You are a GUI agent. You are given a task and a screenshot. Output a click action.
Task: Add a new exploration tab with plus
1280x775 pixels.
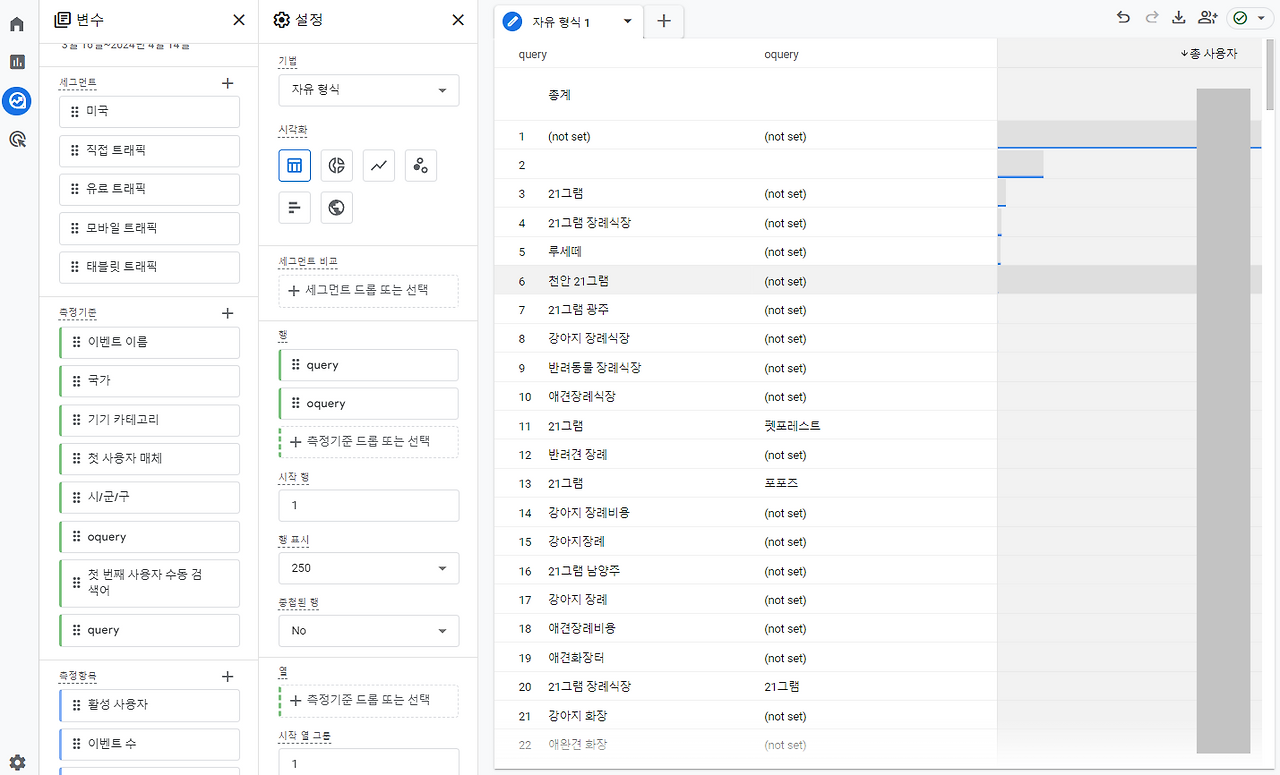coord(663,20)
